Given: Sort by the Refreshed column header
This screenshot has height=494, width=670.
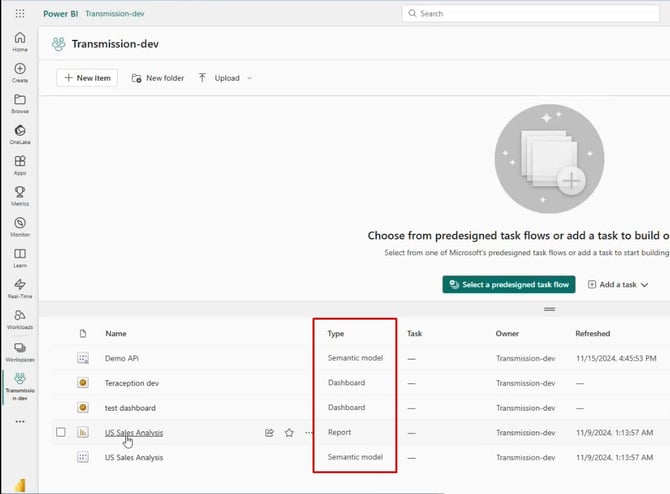Looking at the screenshot, I should pos(592,333).
